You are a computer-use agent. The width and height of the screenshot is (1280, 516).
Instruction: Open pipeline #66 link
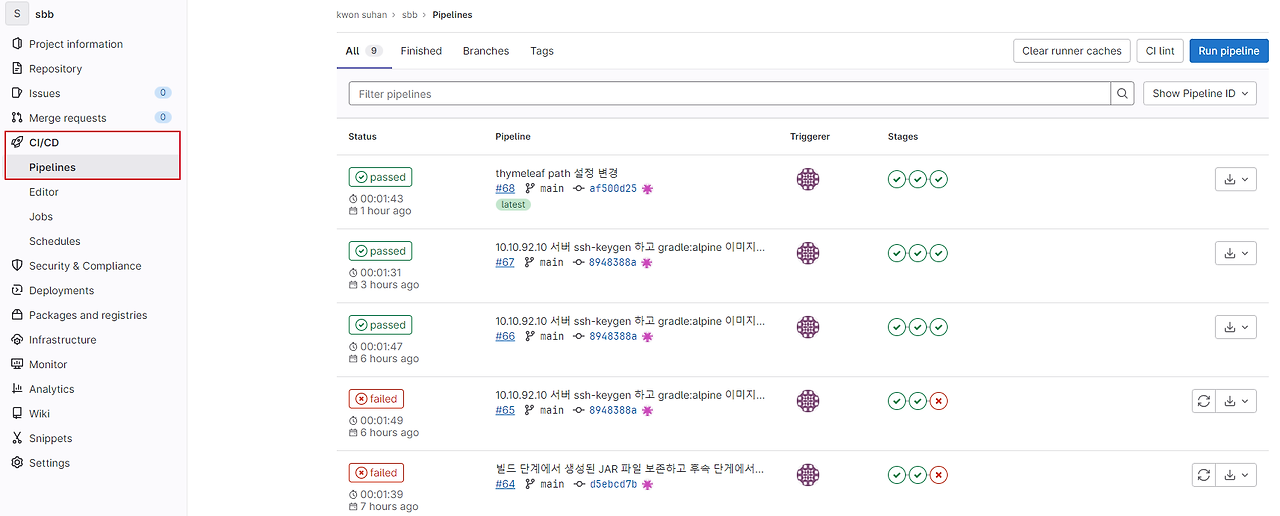click(x=505, y=336)
